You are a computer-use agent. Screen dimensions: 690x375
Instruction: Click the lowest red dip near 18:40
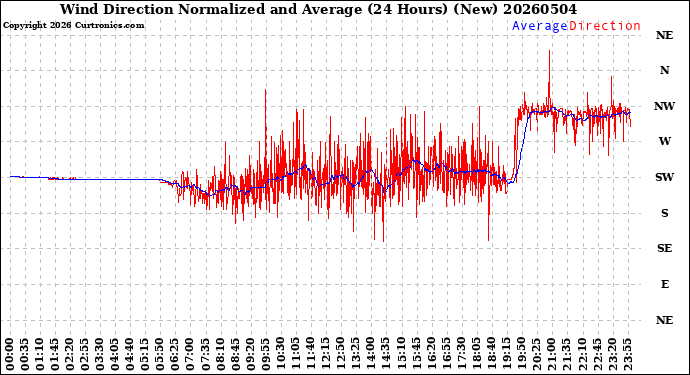(488, 240)
